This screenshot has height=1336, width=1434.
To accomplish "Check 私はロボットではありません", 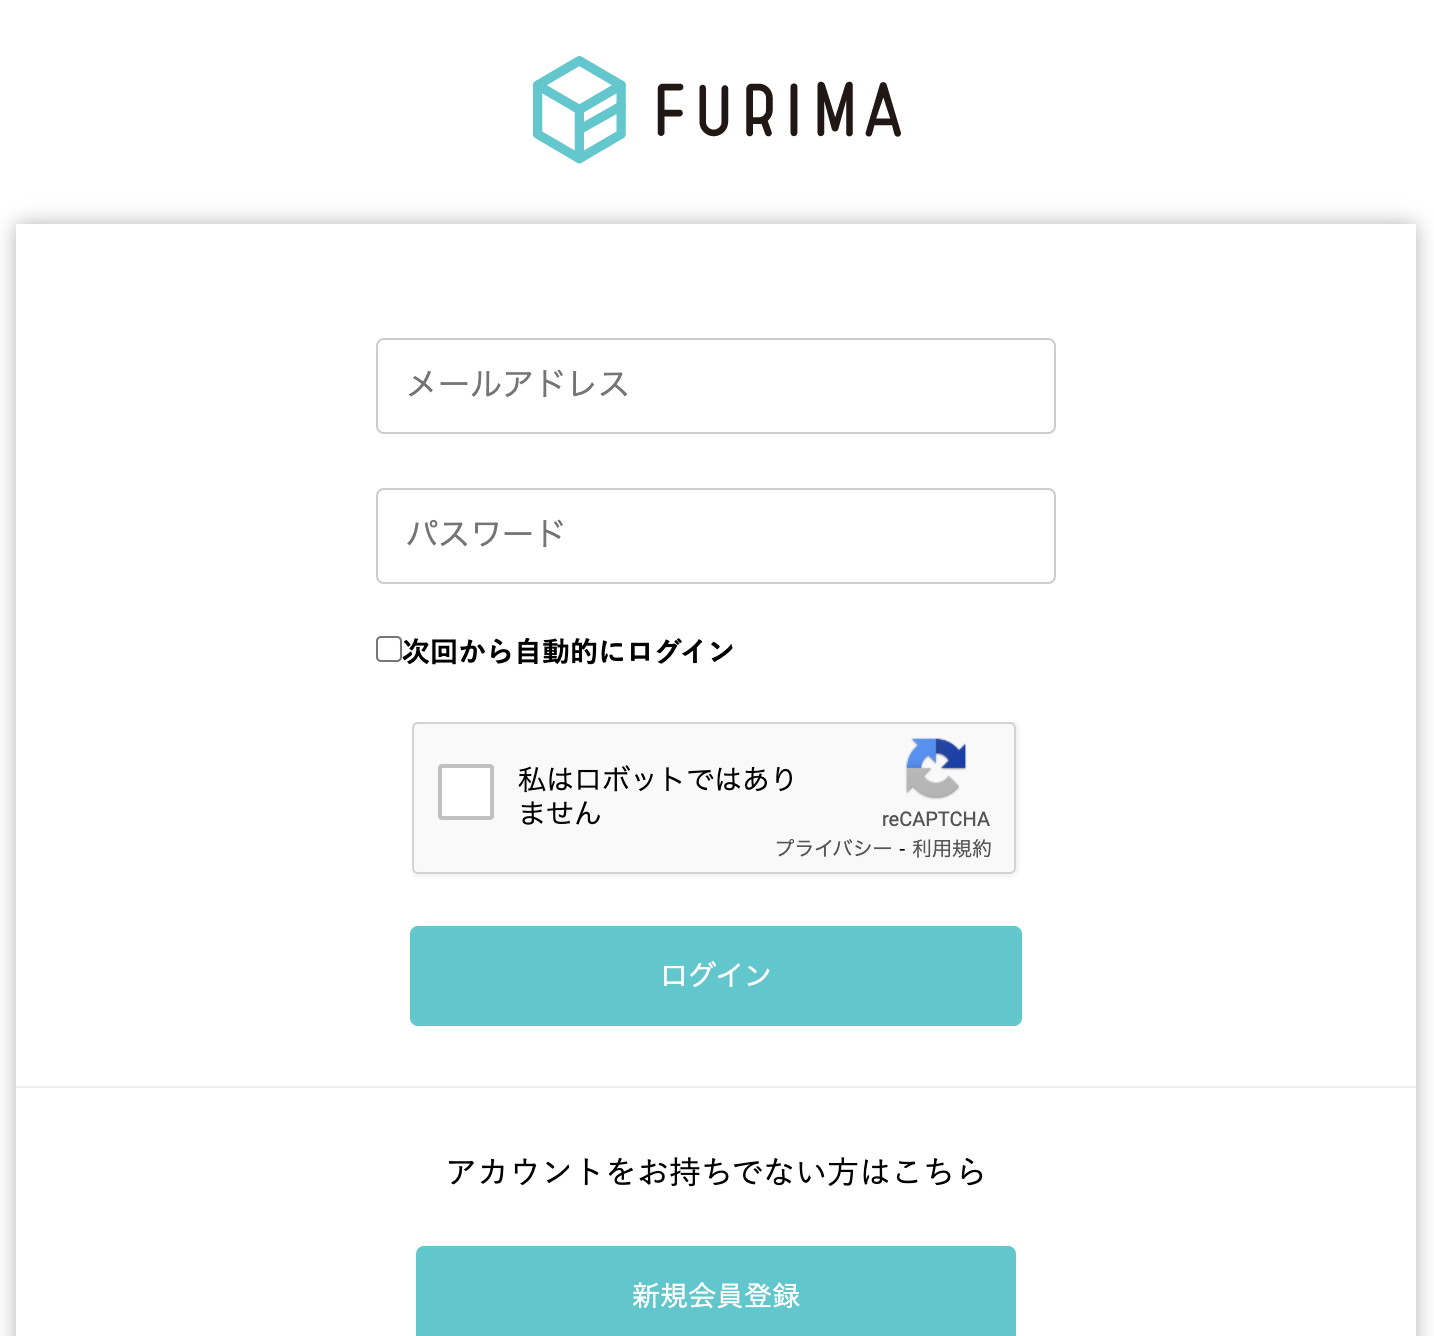I will (464, 794).
